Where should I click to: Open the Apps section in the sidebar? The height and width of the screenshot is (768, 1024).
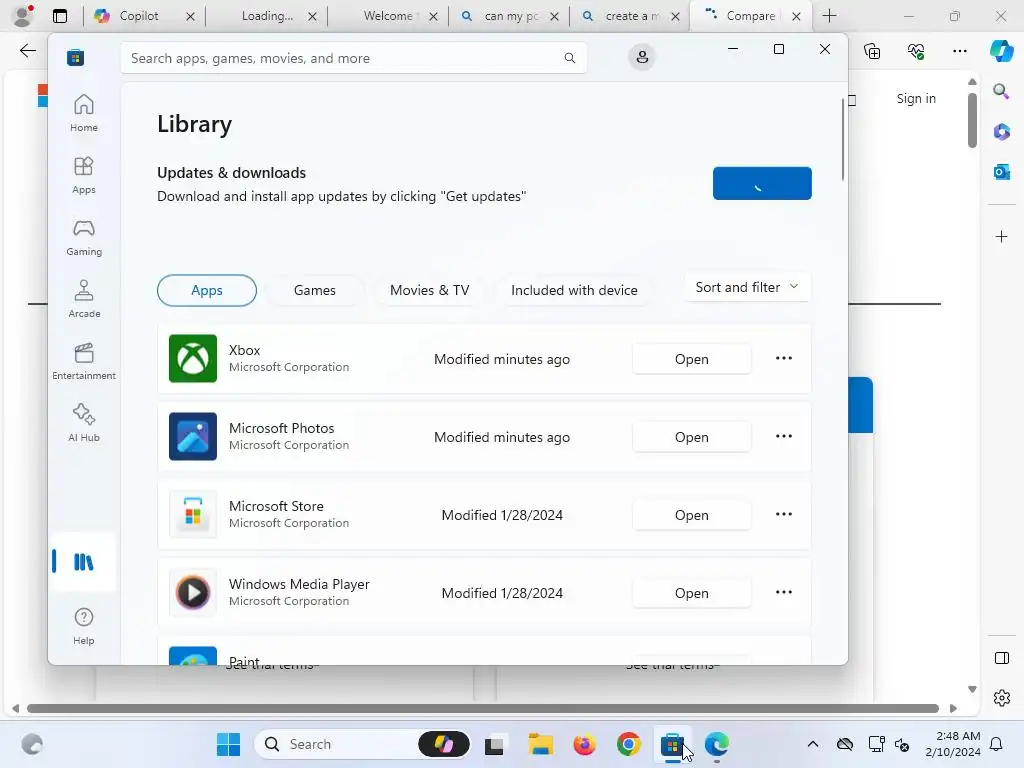[84, 175]
